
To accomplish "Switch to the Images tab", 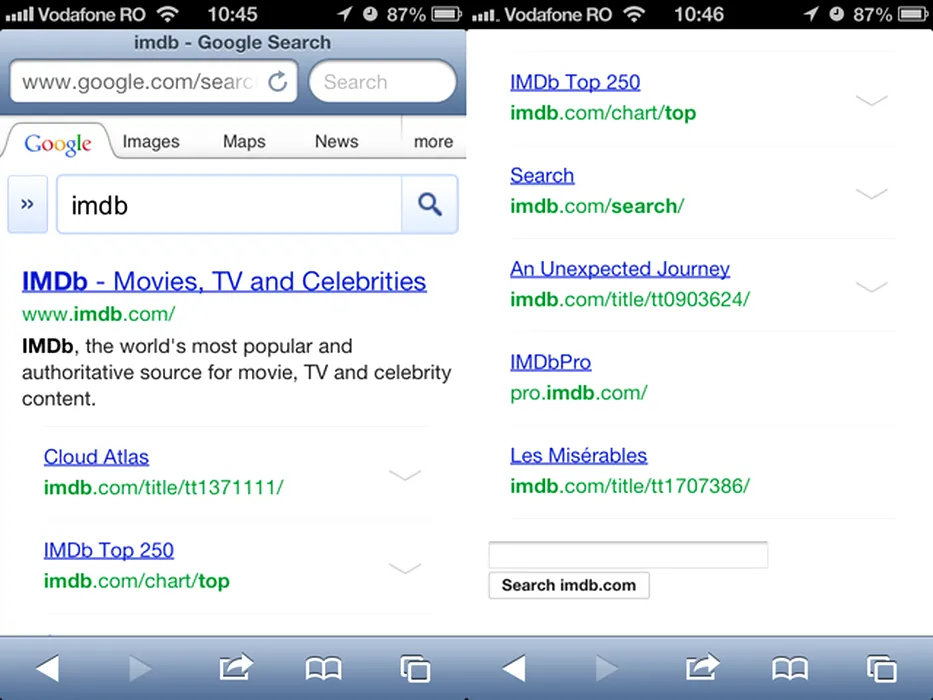I will click(x=151, y=142).
